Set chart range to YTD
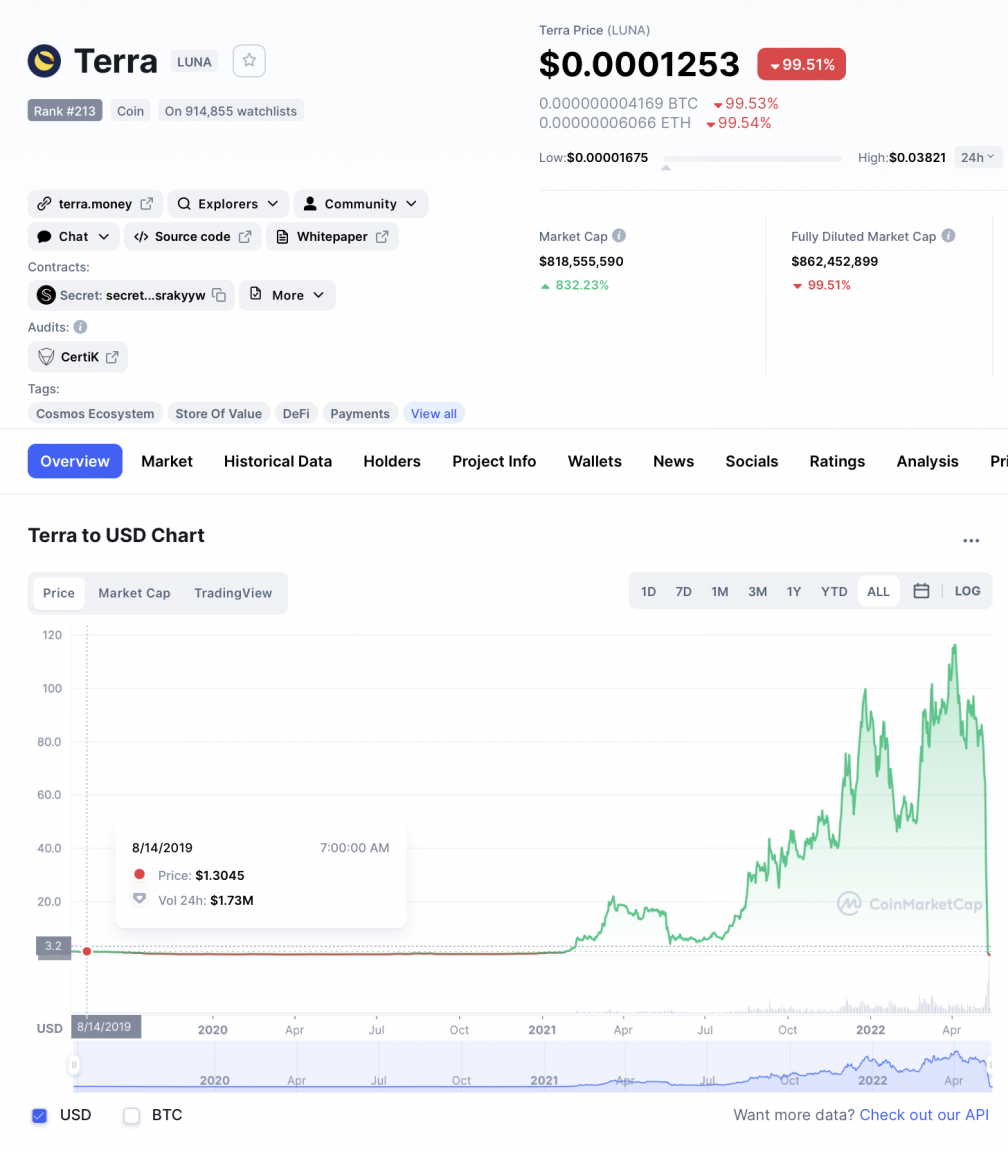 tap(834, 591)
